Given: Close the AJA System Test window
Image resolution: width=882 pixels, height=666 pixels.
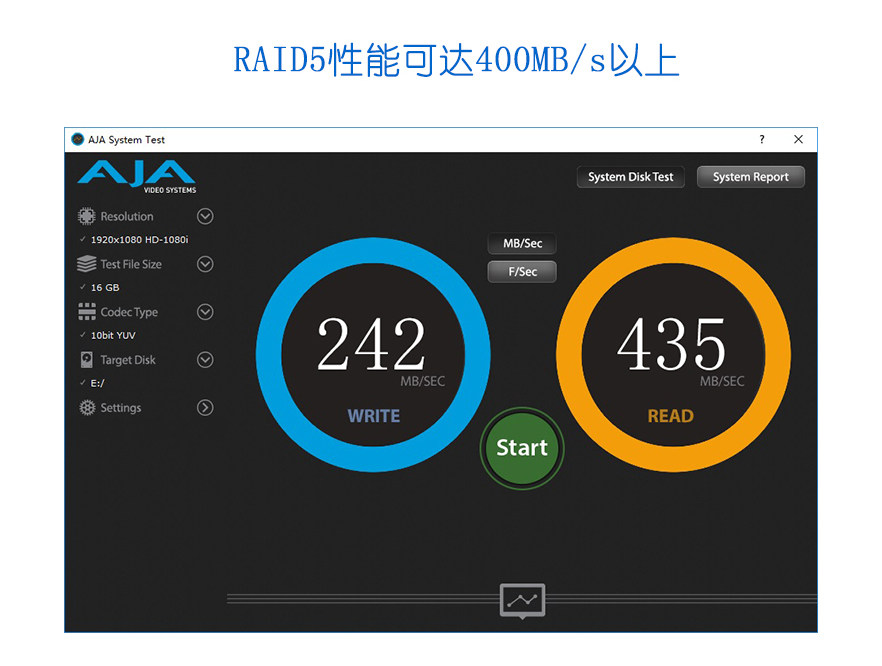Looking at the screenshot, I should 798,139.
